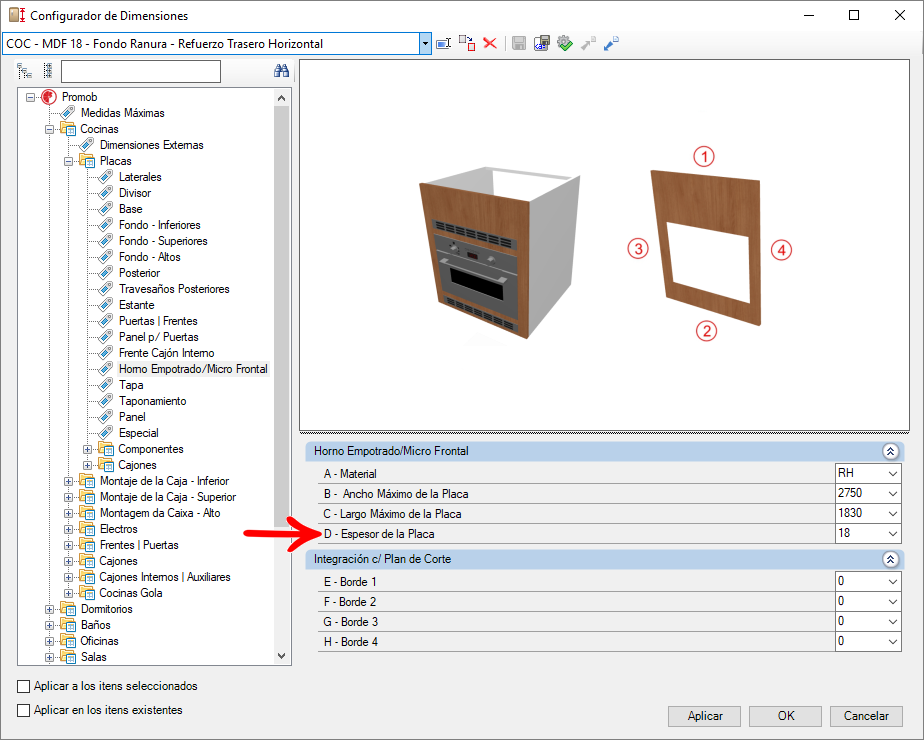Open Ancho Máximo de la Placa dropdown
Screen dimensions: 924x740
point(893,494)
